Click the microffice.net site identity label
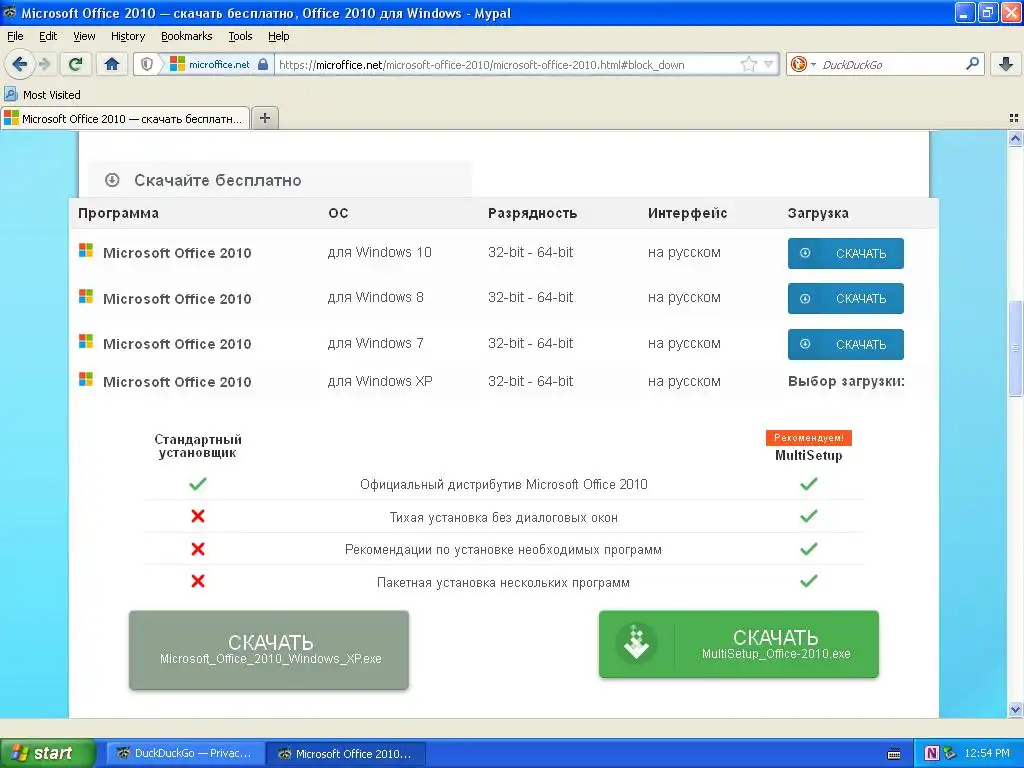 [219, 64]
